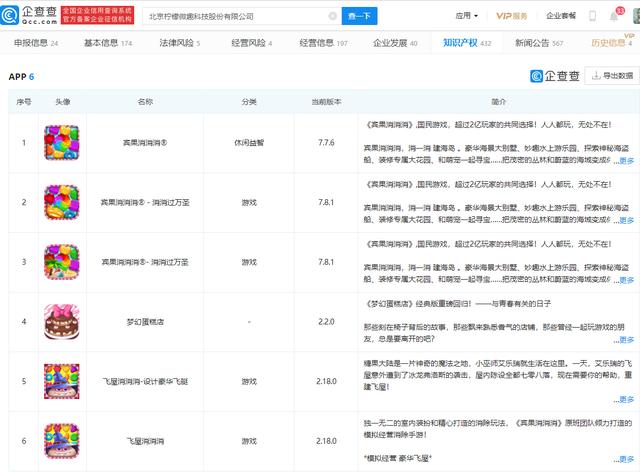Image resolution: width=640 pixels, height=472 pixels.
Task: Click version 7.7.6 cell
Action: click(326, 142)
